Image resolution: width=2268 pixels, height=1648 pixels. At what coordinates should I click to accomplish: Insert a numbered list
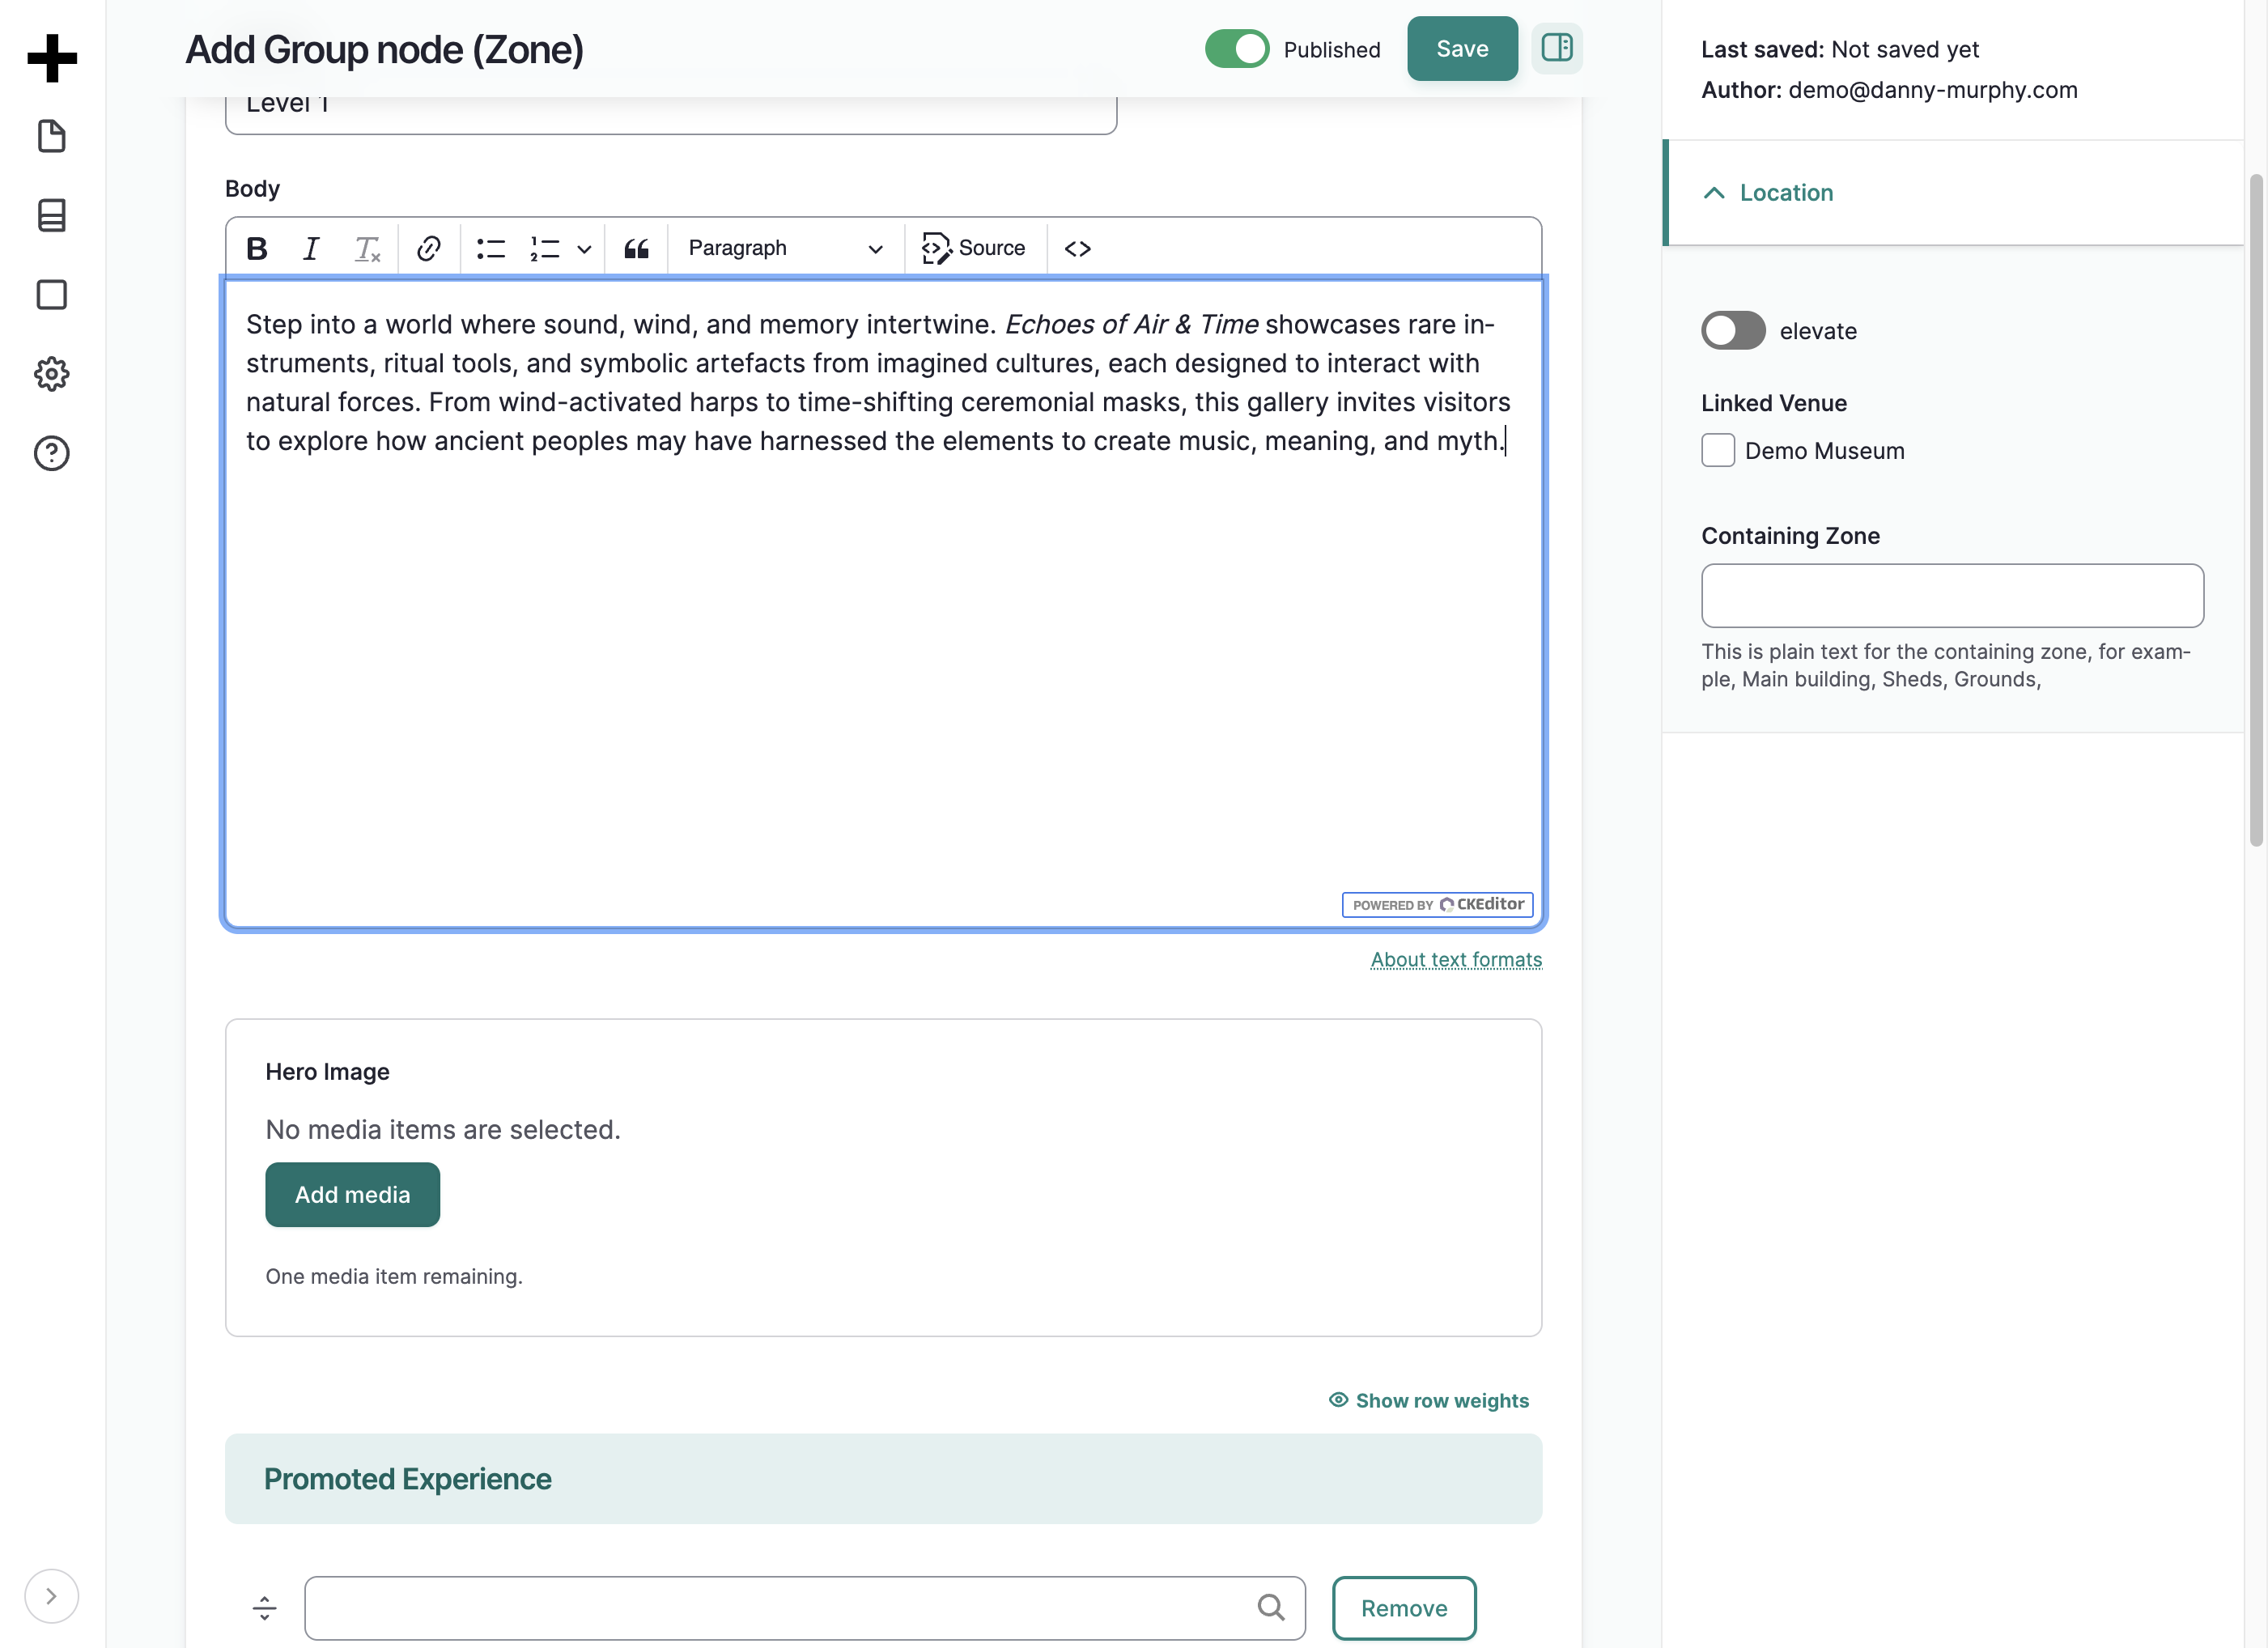pyautogui.click(x=545, y=248)
